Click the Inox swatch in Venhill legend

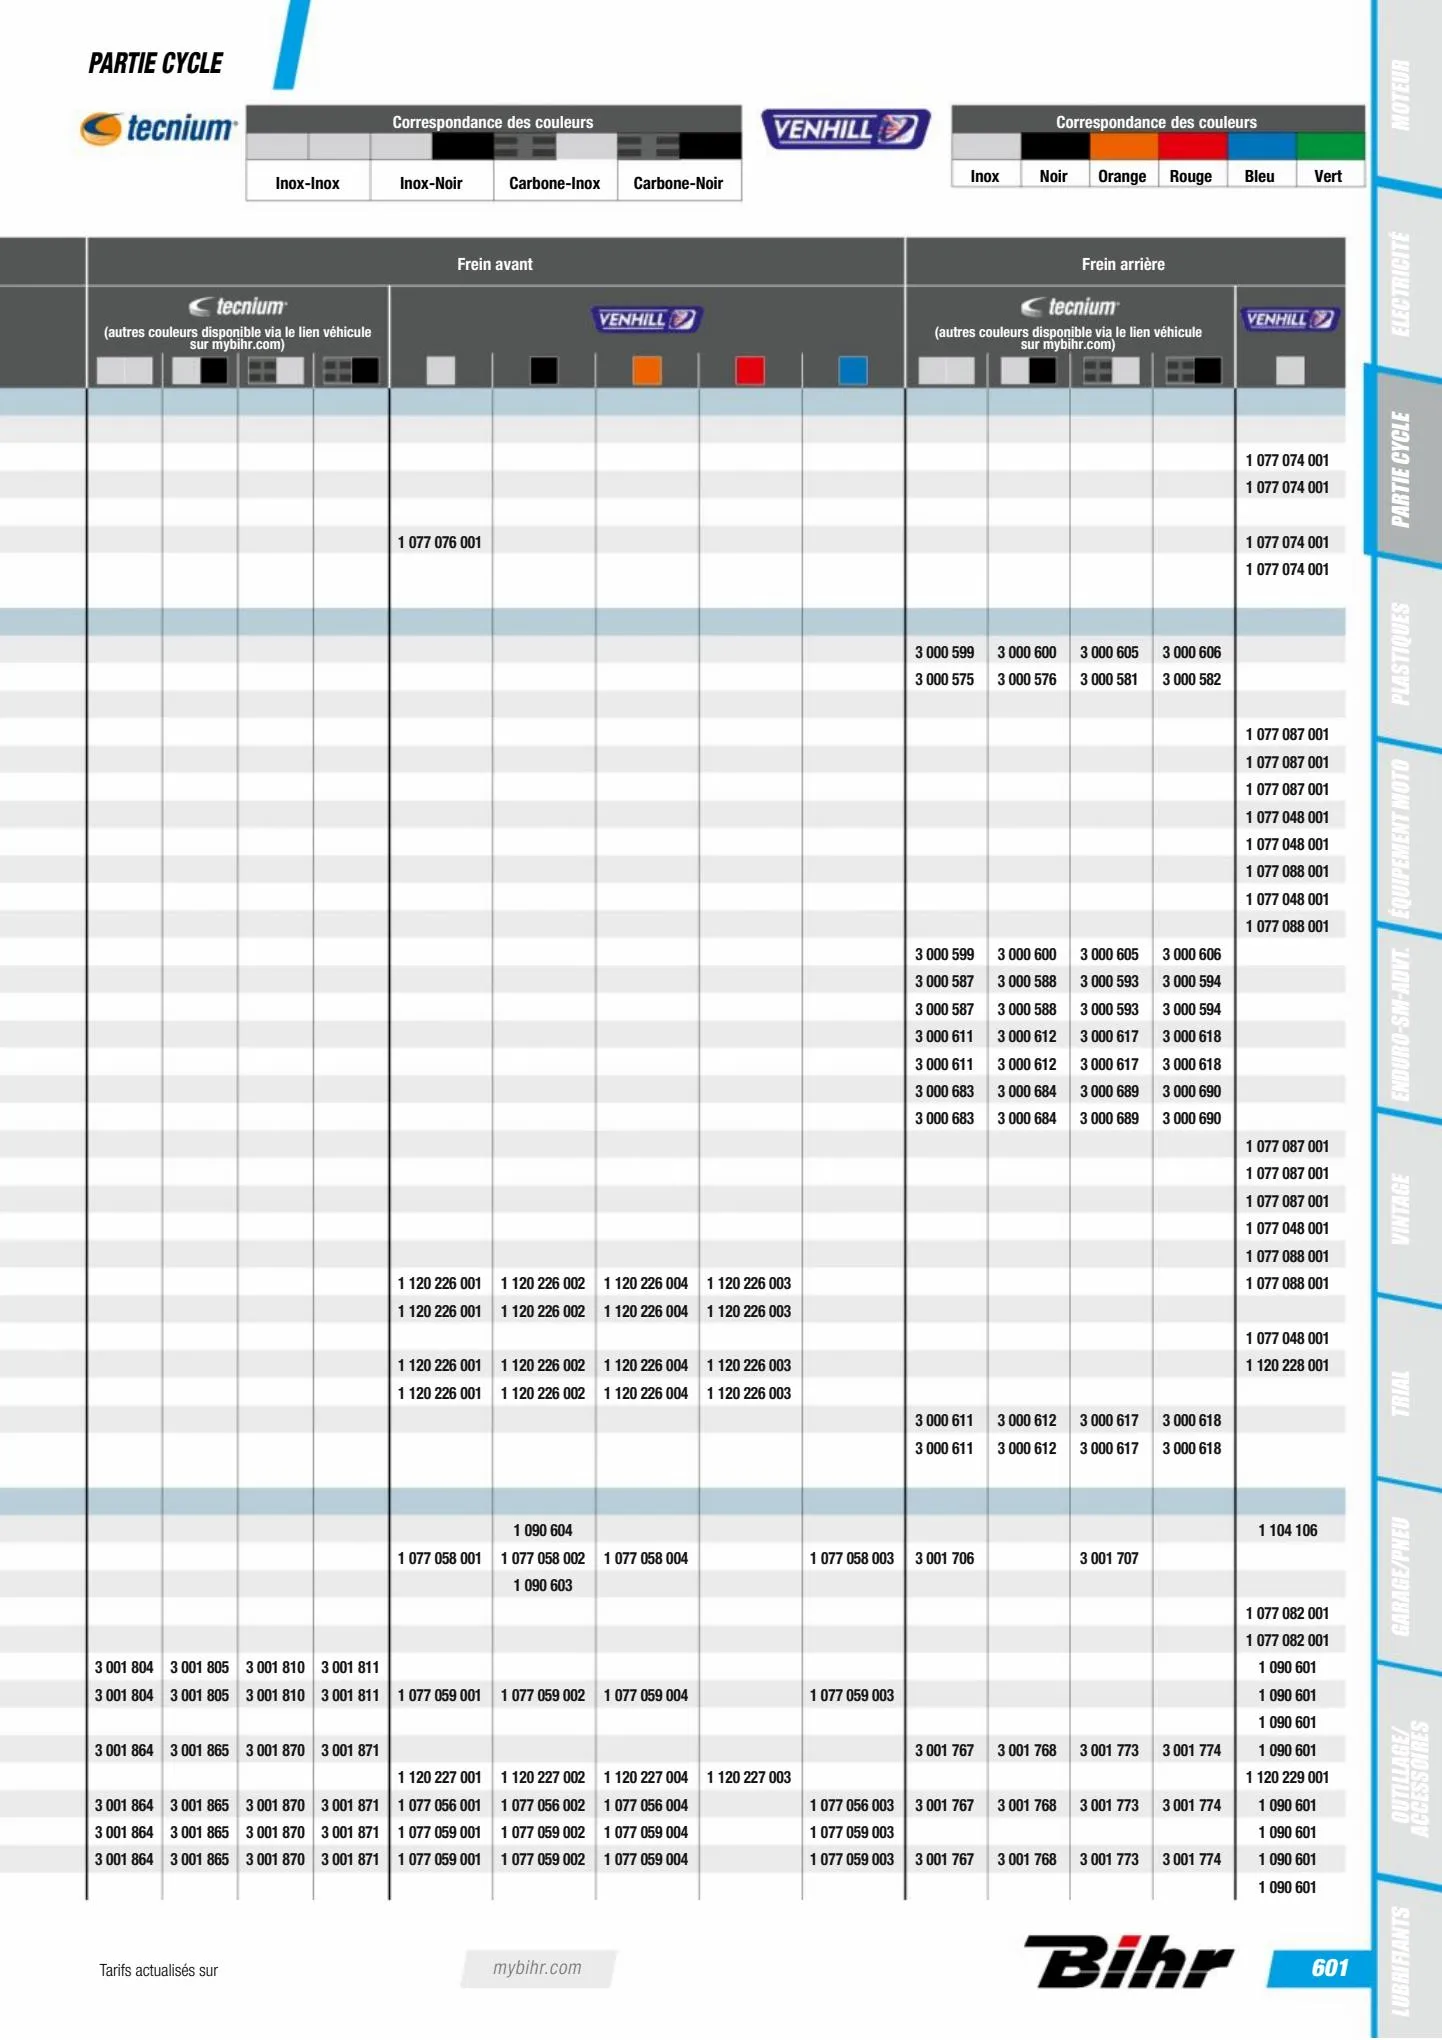tap(986, 147)
